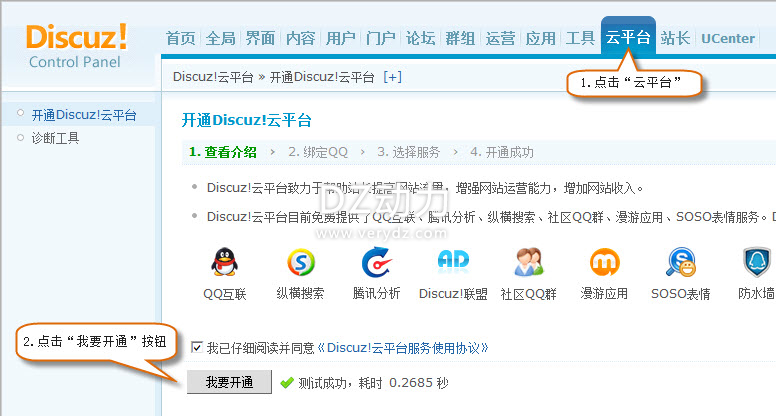Open the 门户 menu
The width and height of the screenshot is (776, 416).
point(381,38)
